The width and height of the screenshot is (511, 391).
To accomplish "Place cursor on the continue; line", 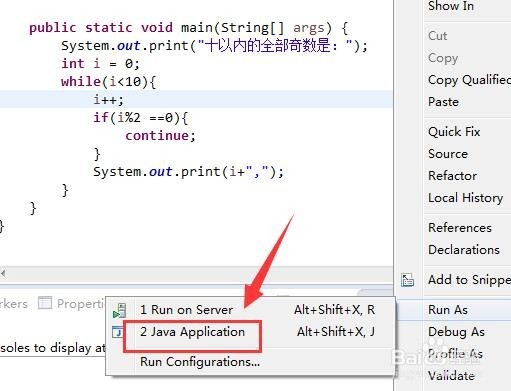I will coord(161,136).
